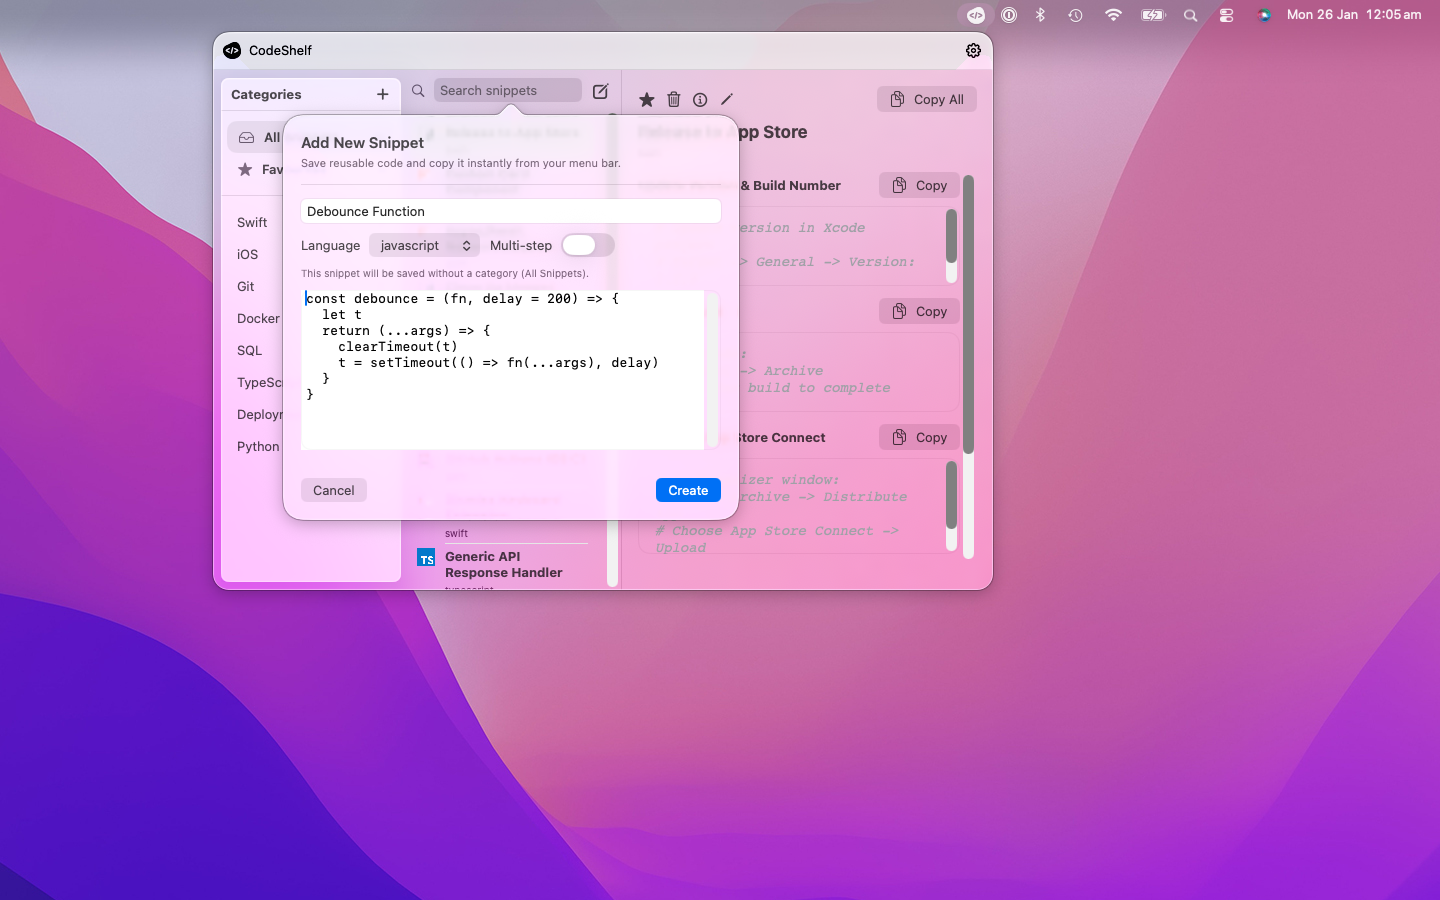
Task: Open the Language dropdown showing javascript
Action: coord(424,245)
